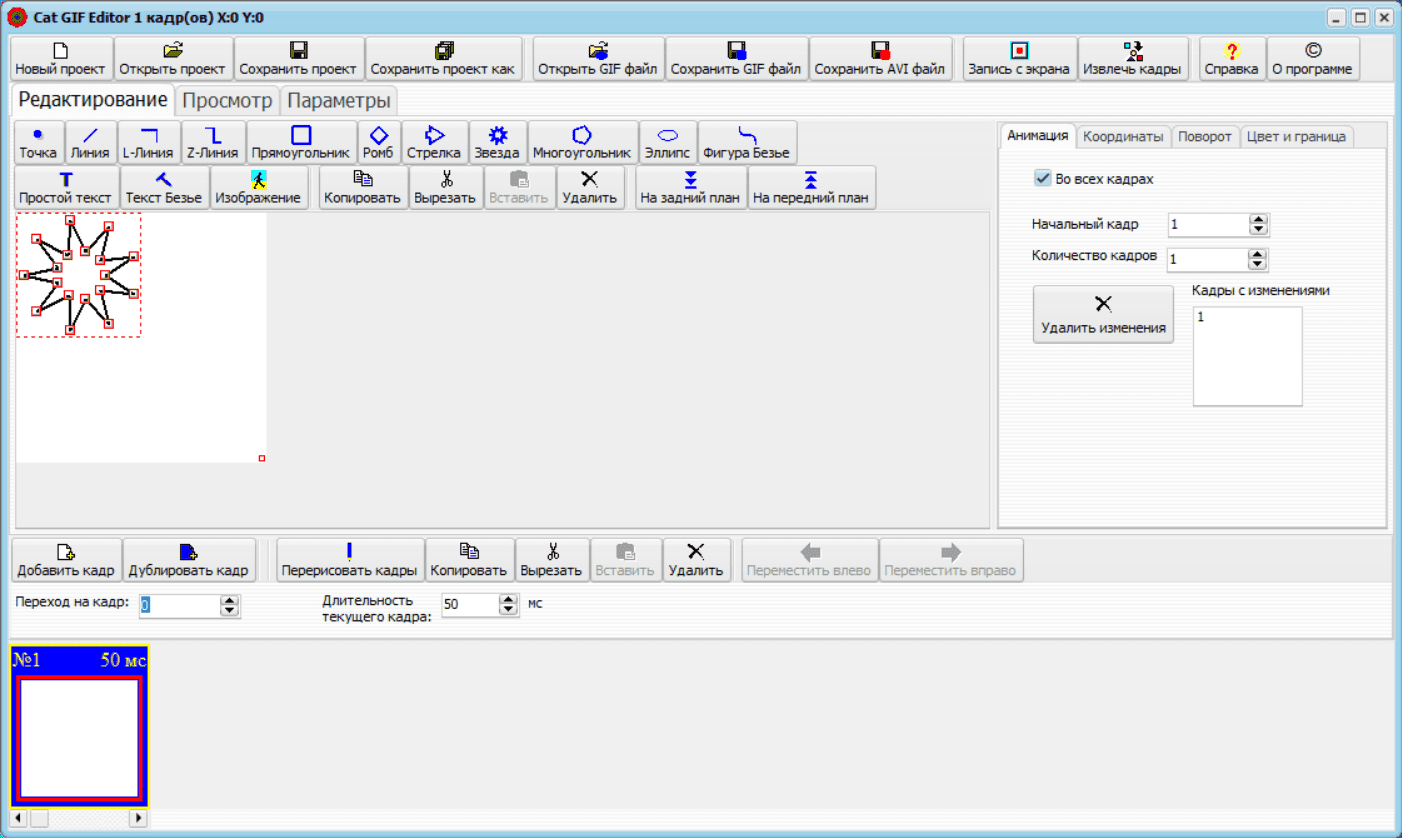The width and height of the screenshot is (1402, 838).
Task: Click Сохранить GIF файл toolbar button
Action: tap(736, 59)
